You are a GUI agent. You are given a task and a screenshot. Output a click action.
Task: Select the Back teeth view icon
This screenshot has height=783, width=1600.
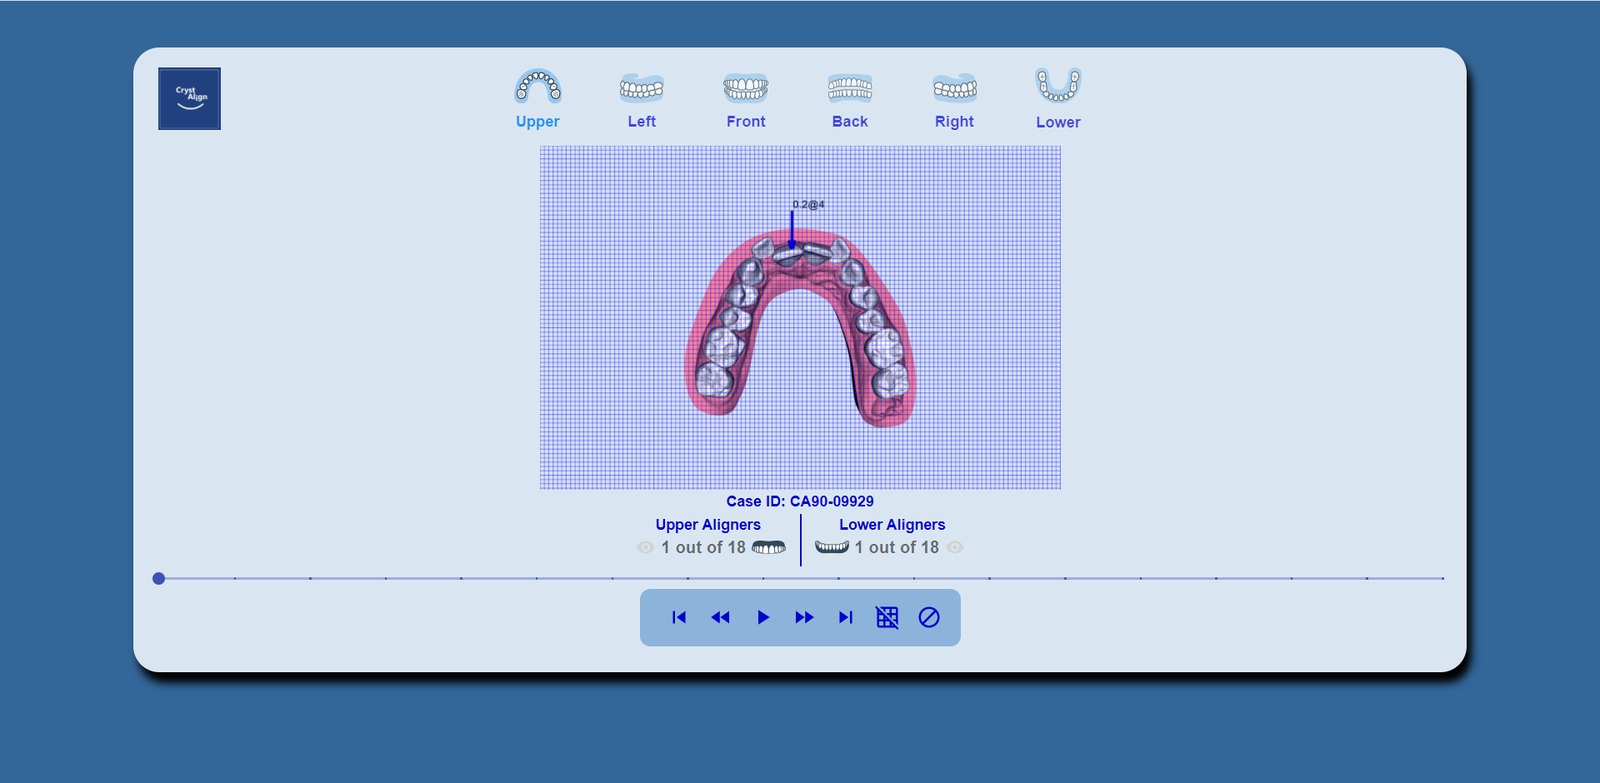(850, 88)
